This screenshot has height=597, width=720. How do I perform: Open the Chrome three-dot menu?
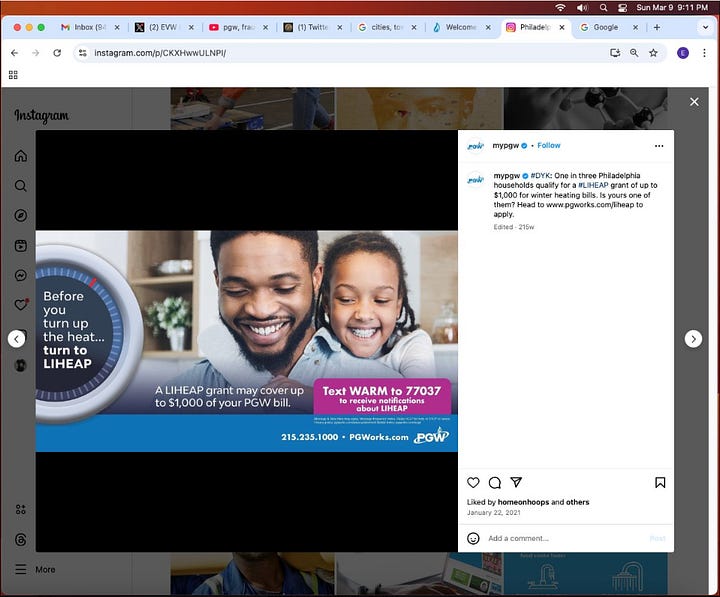coord(704,53)
